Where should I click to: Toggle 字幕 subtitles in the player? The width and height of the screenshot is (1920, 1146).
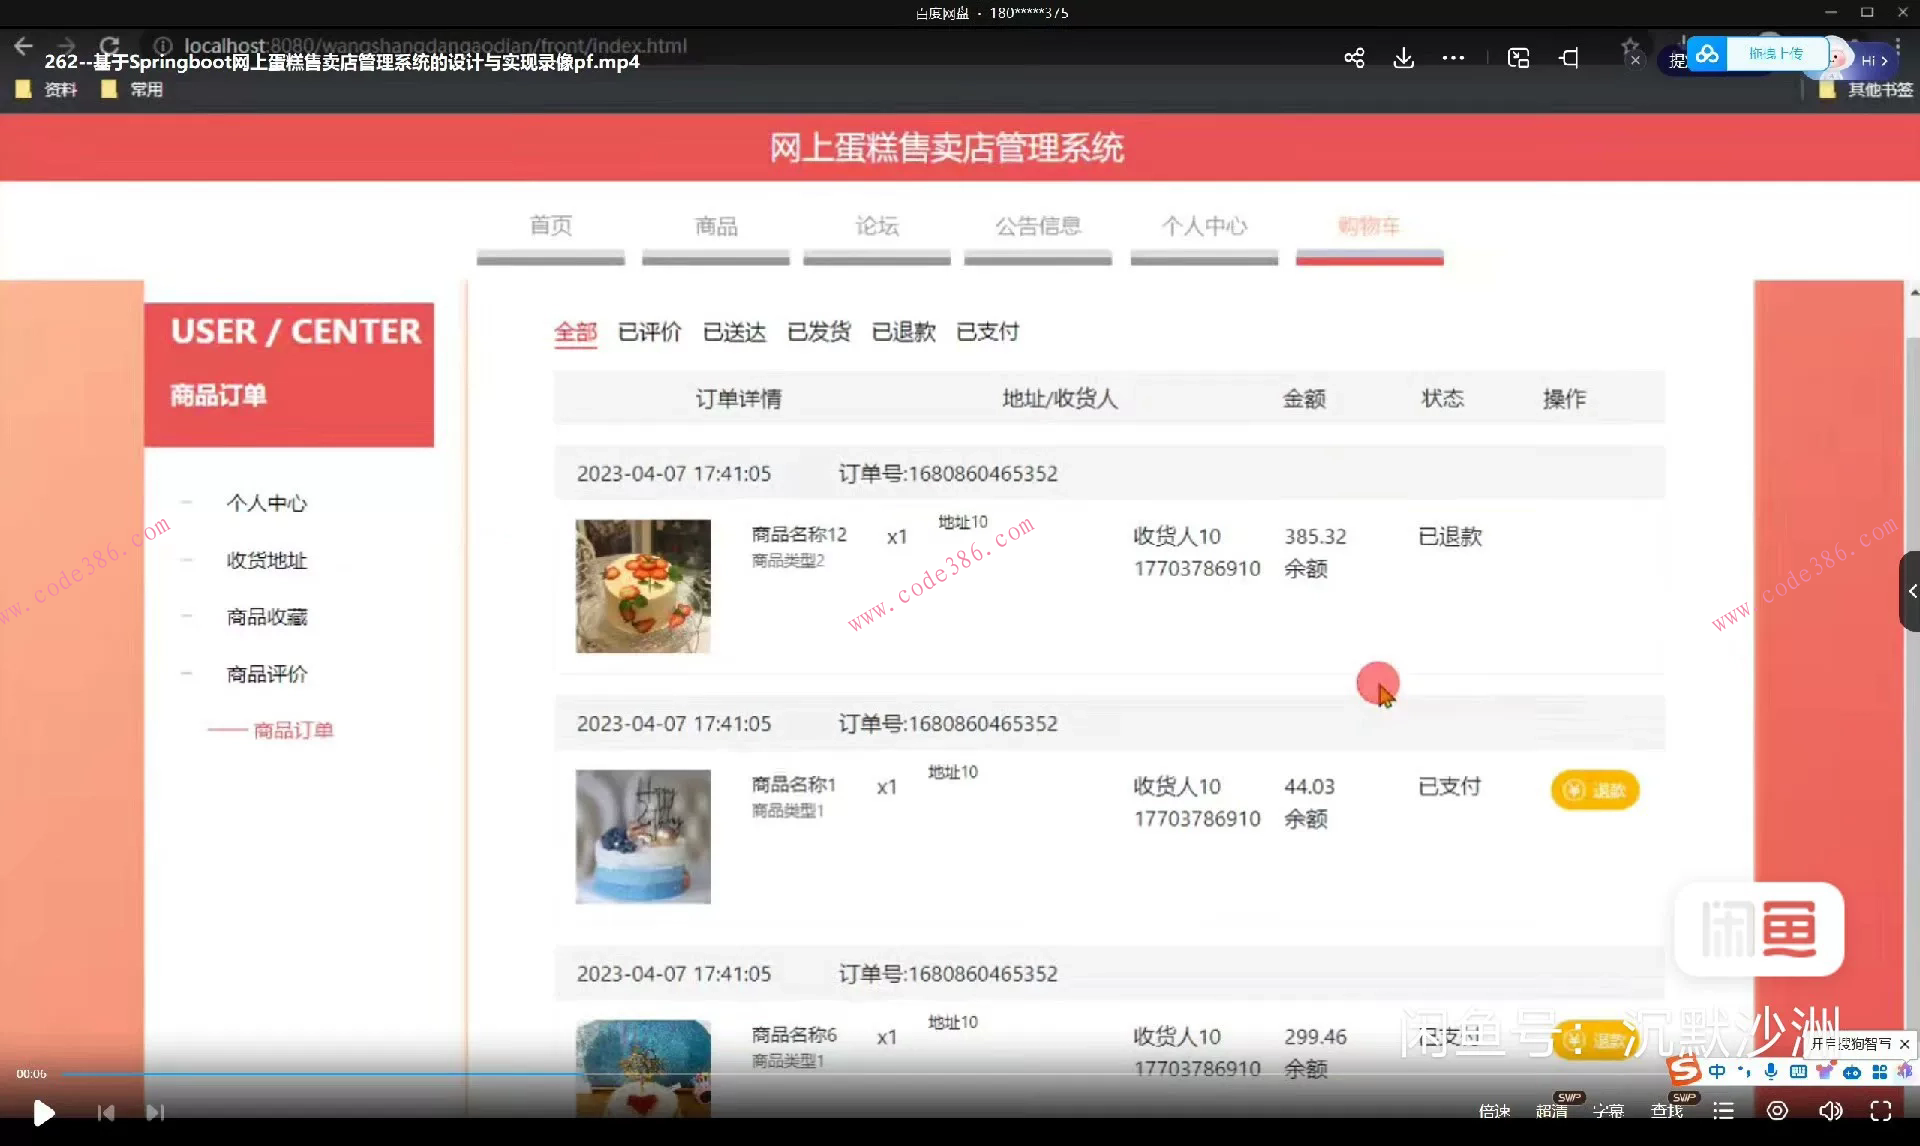(1610, 1110)
